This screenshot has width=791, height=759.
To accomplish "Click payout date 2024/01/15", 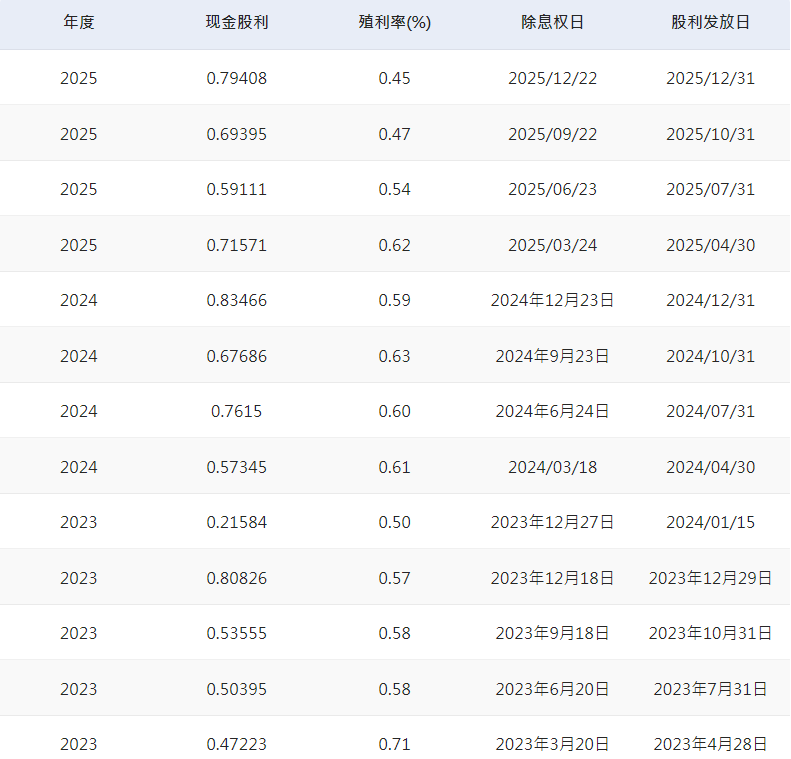I will [710, 522].
